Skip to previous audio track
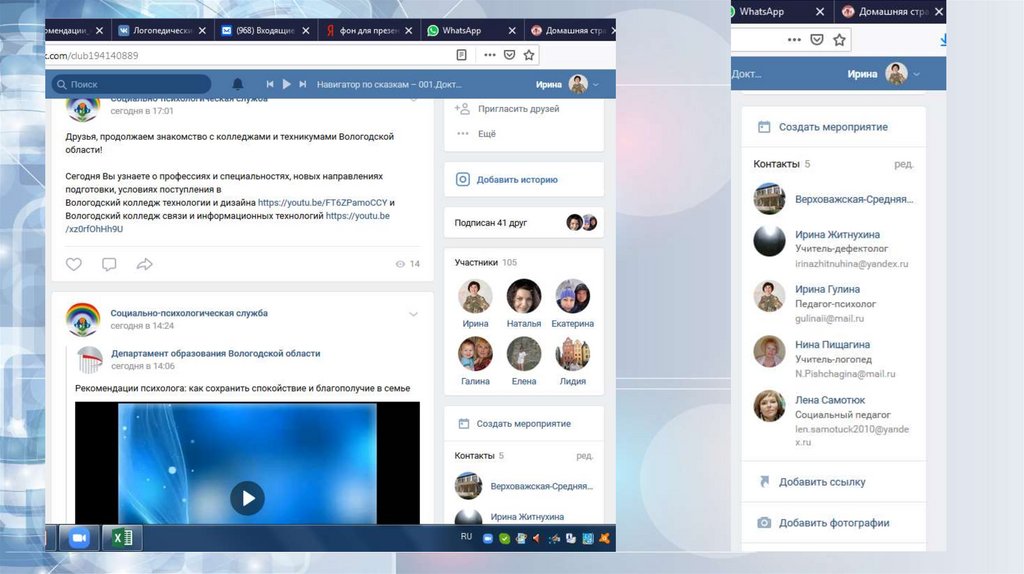This screenshot has width=1024, height=574. click(269, 84)
